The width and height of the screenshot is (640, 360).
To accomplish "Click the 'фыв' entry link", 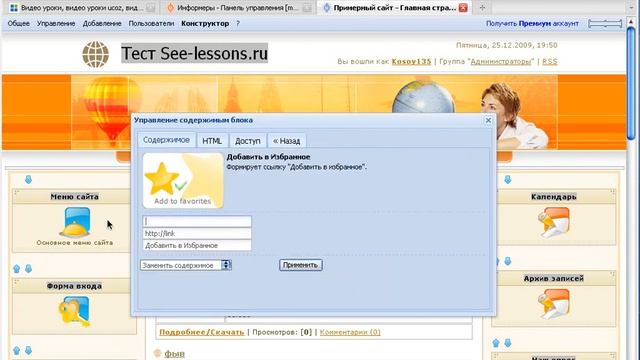I will point(175,353).
